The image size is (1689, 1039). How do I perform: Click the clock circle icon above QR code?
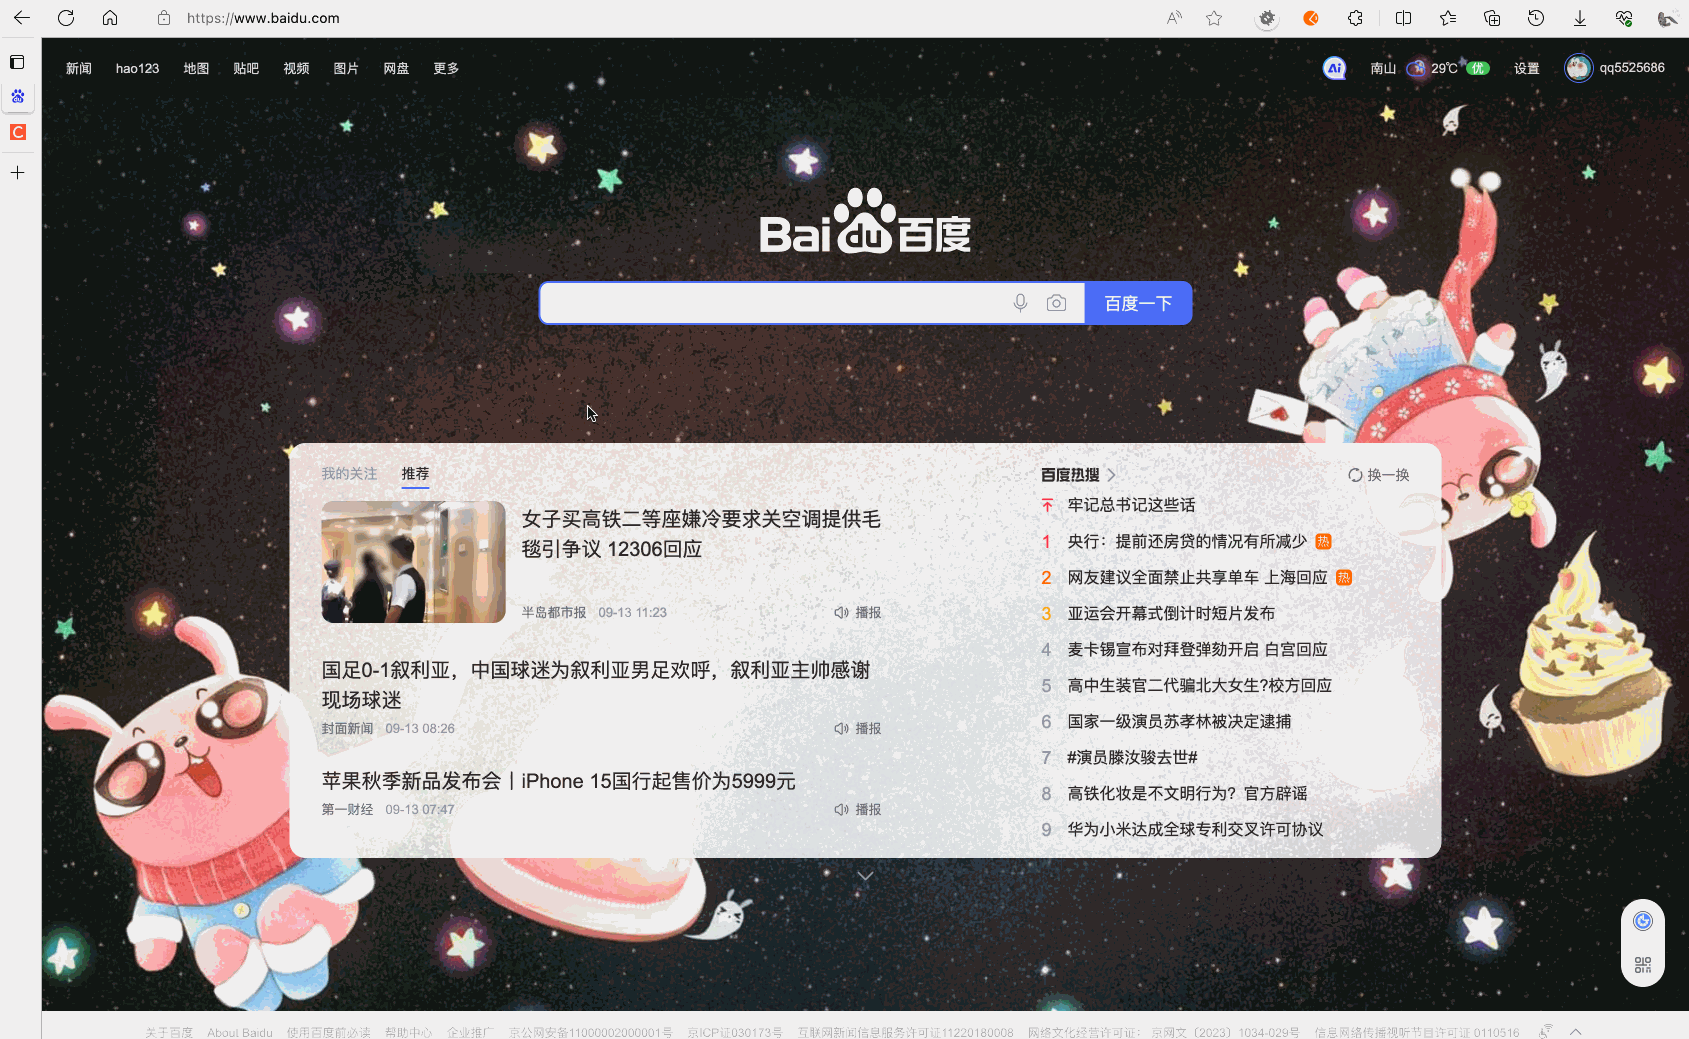(x=1641, y=919)
